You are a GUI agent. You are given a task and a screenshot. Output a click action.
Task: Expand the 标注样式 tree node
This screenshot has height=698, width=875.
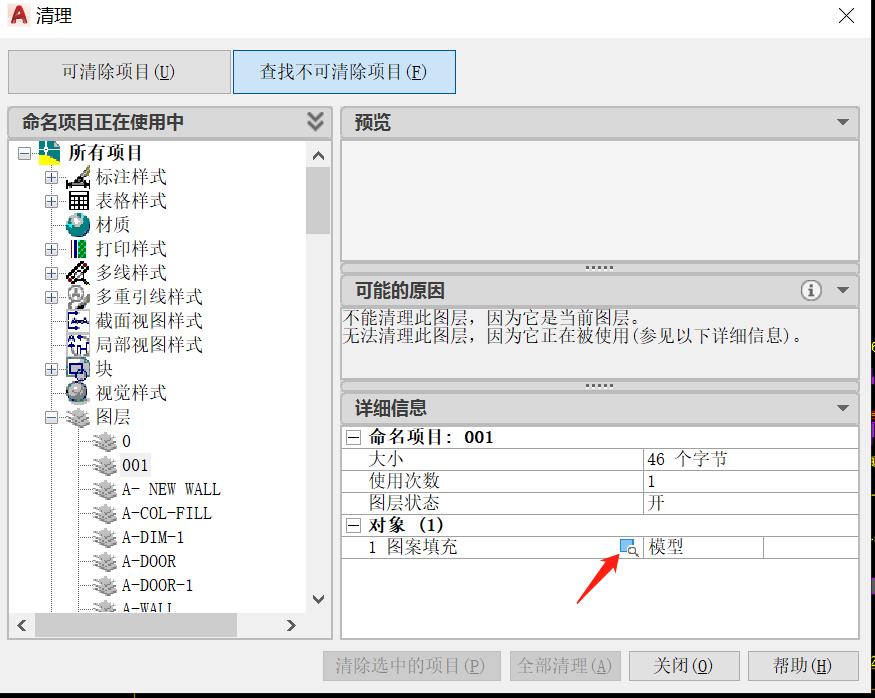click(x=51, y=177)
